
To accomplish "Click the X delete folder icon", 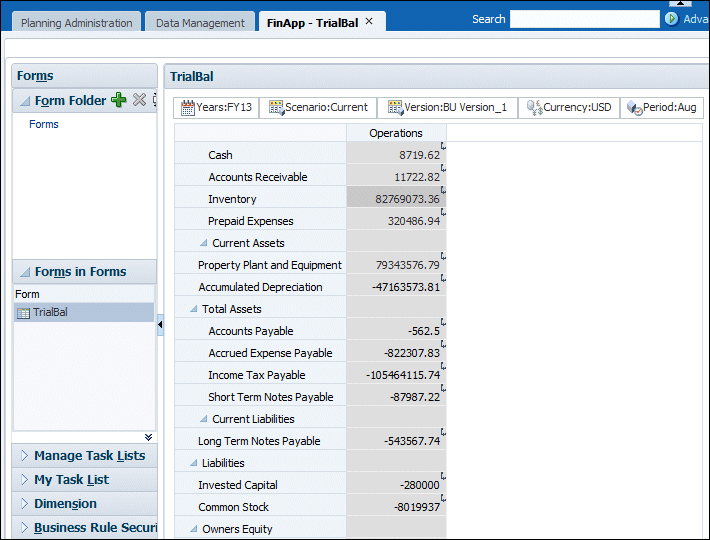I will tap(139, 100).
